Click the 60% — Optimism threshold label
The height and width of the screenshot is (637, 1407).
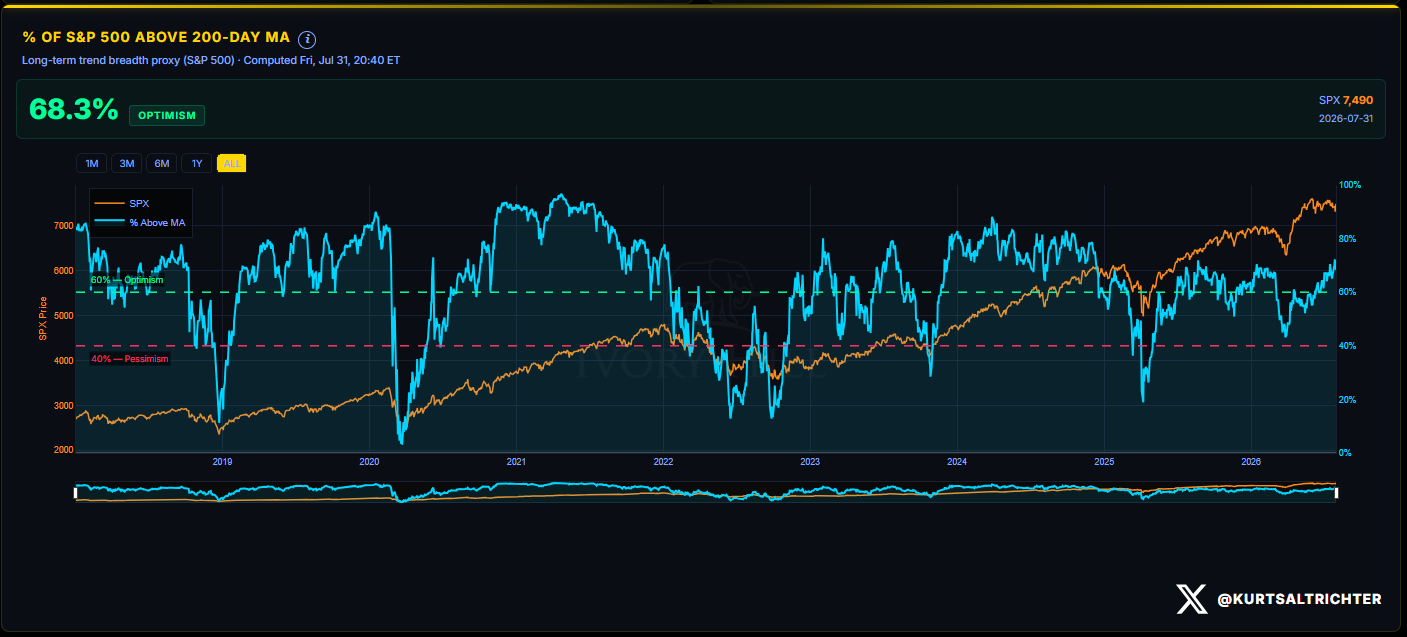click(127, 280)
